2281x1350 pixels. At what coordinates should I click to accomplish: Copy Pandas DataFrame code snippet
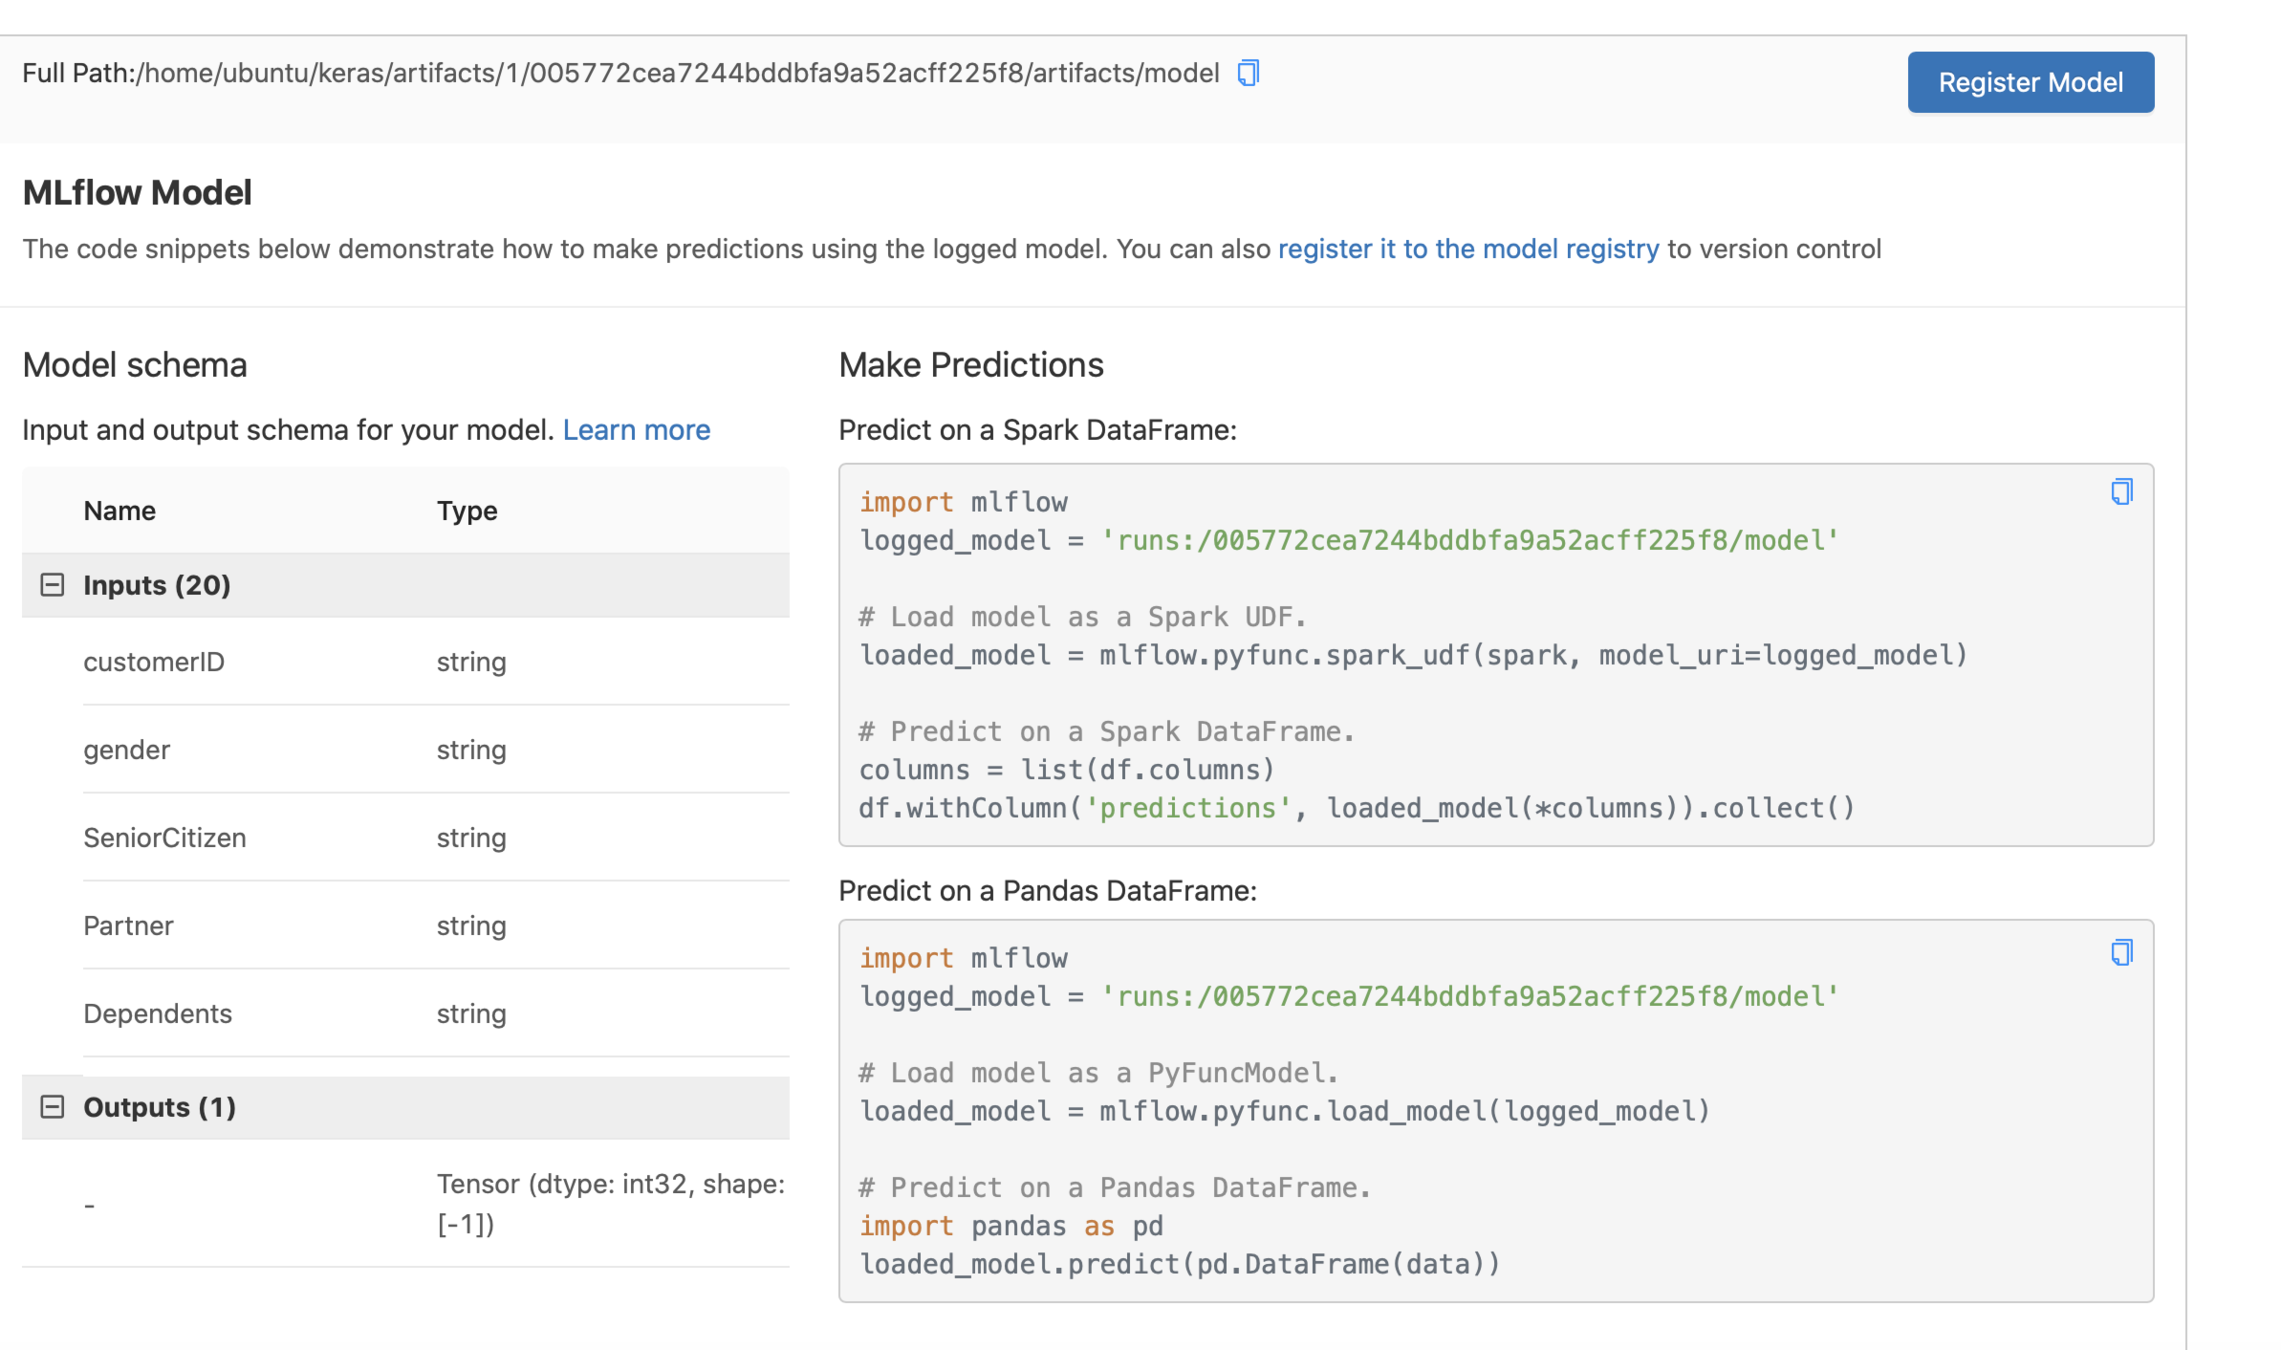(x=2121, y=952)
